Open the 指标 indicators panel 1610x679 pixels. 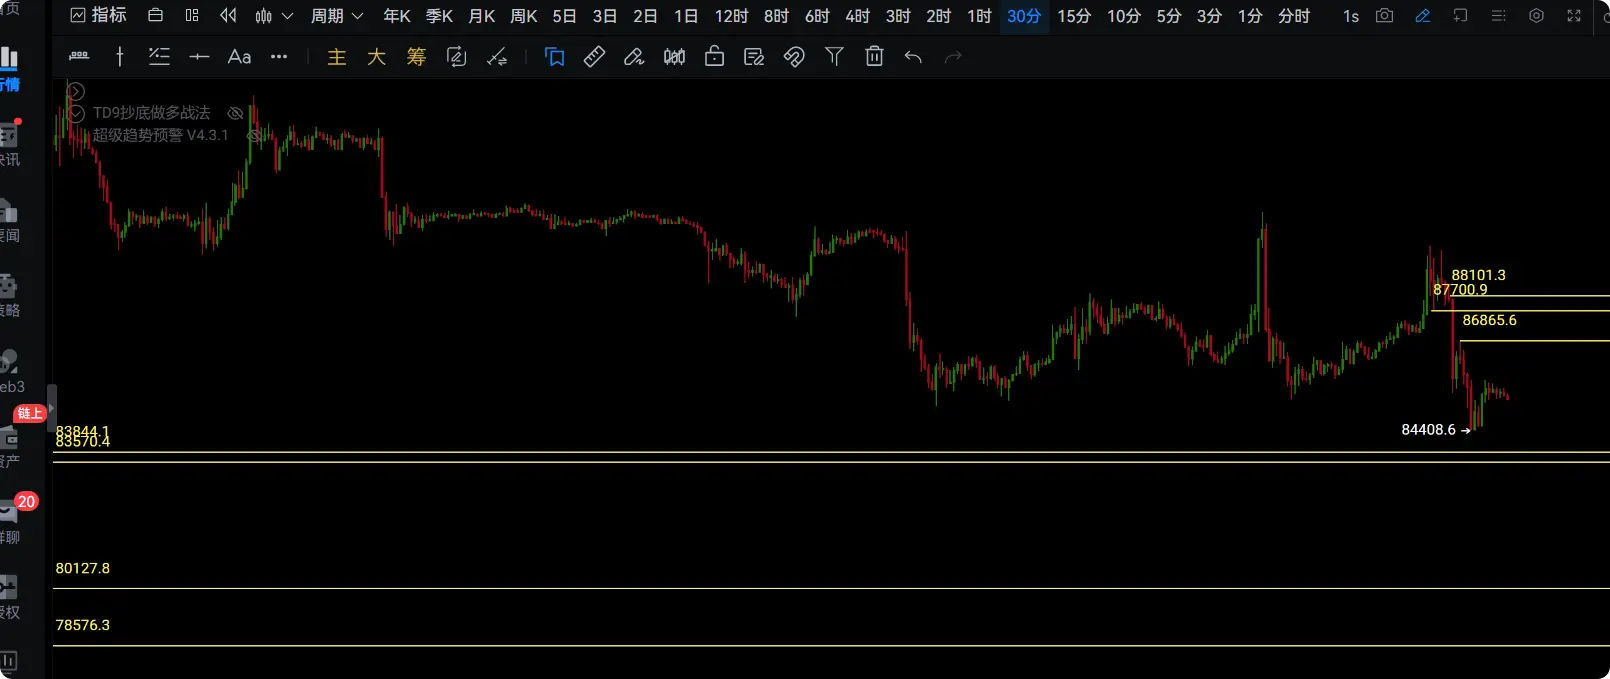[98, 16]
